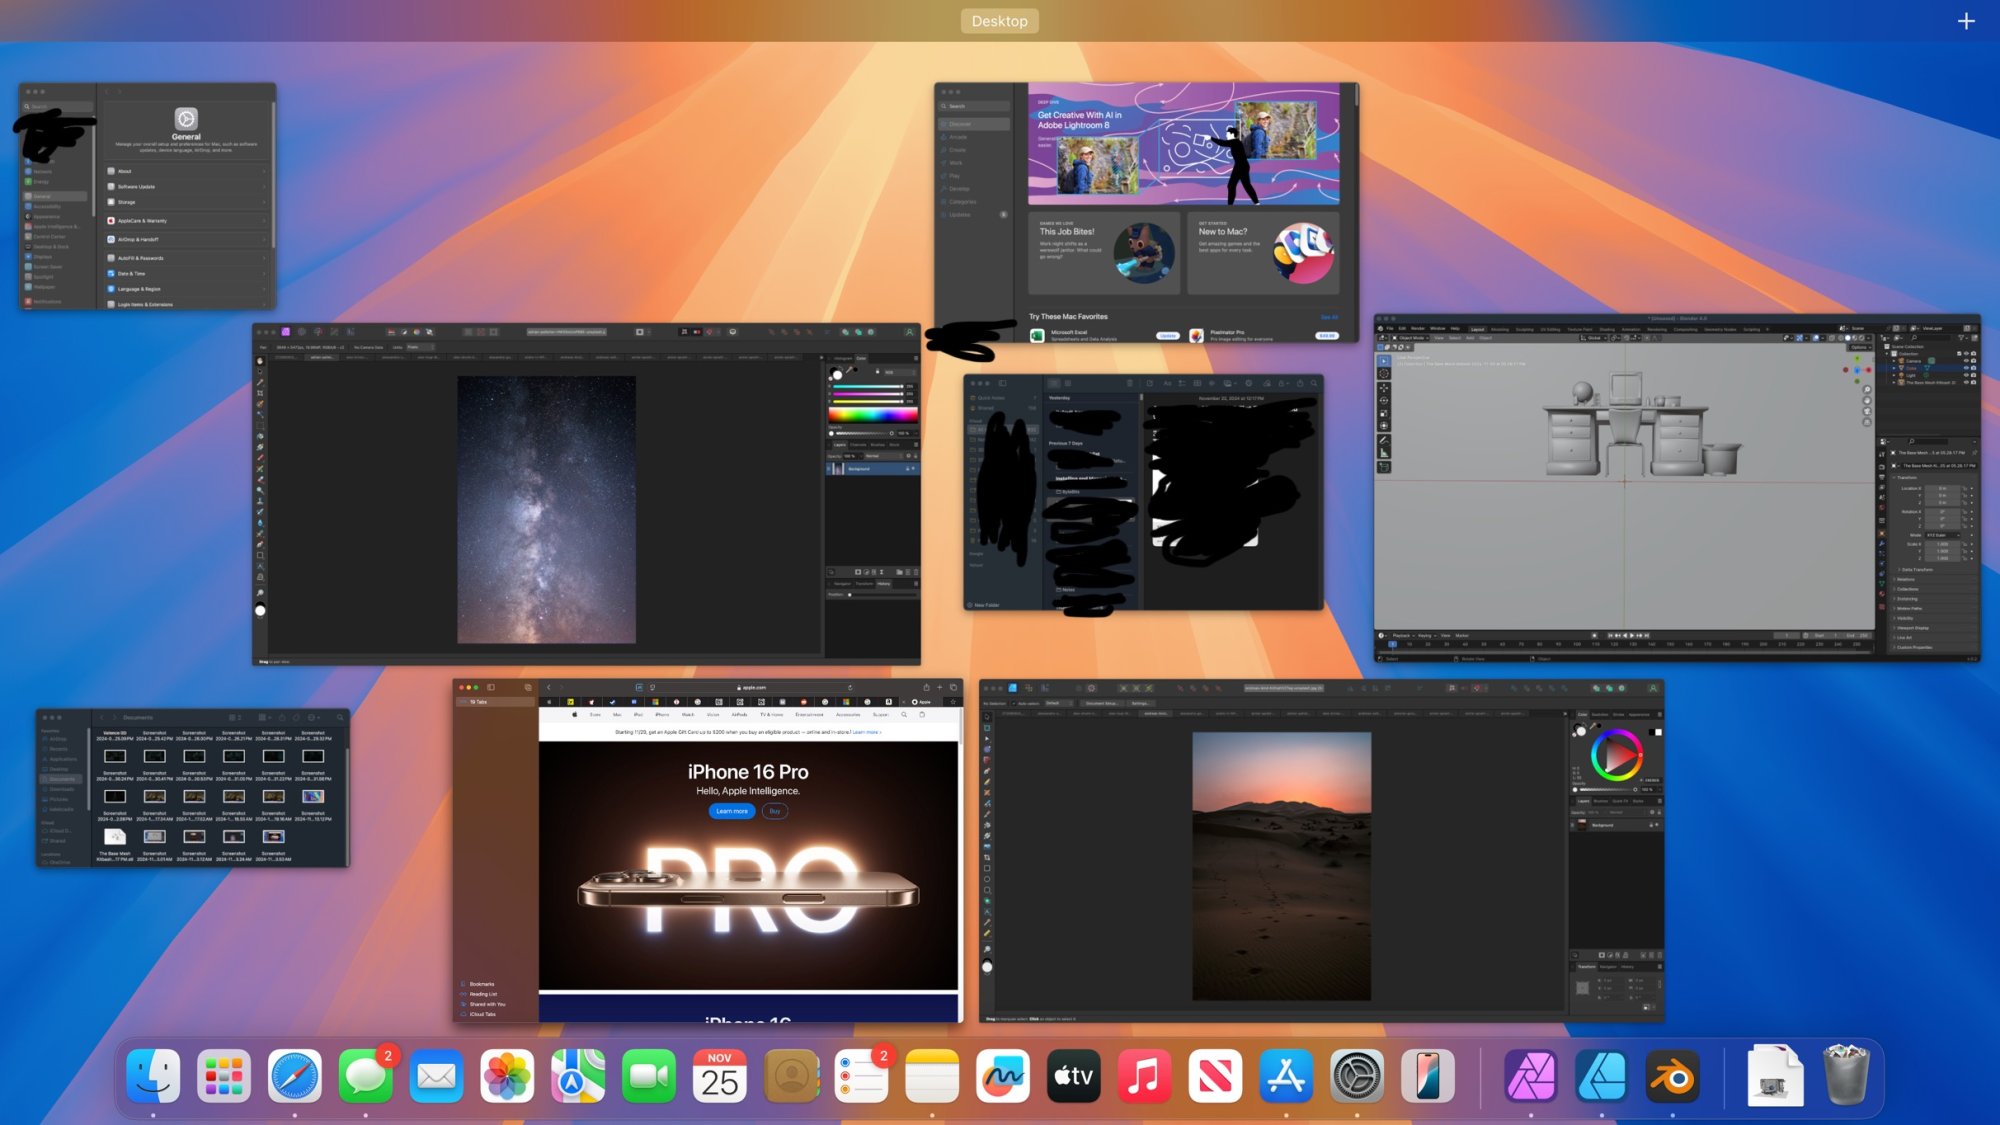Click the filter funnel icon in Blender's Outliner
This screenshot has height=1125, width=2000.
pos(1962,338)
